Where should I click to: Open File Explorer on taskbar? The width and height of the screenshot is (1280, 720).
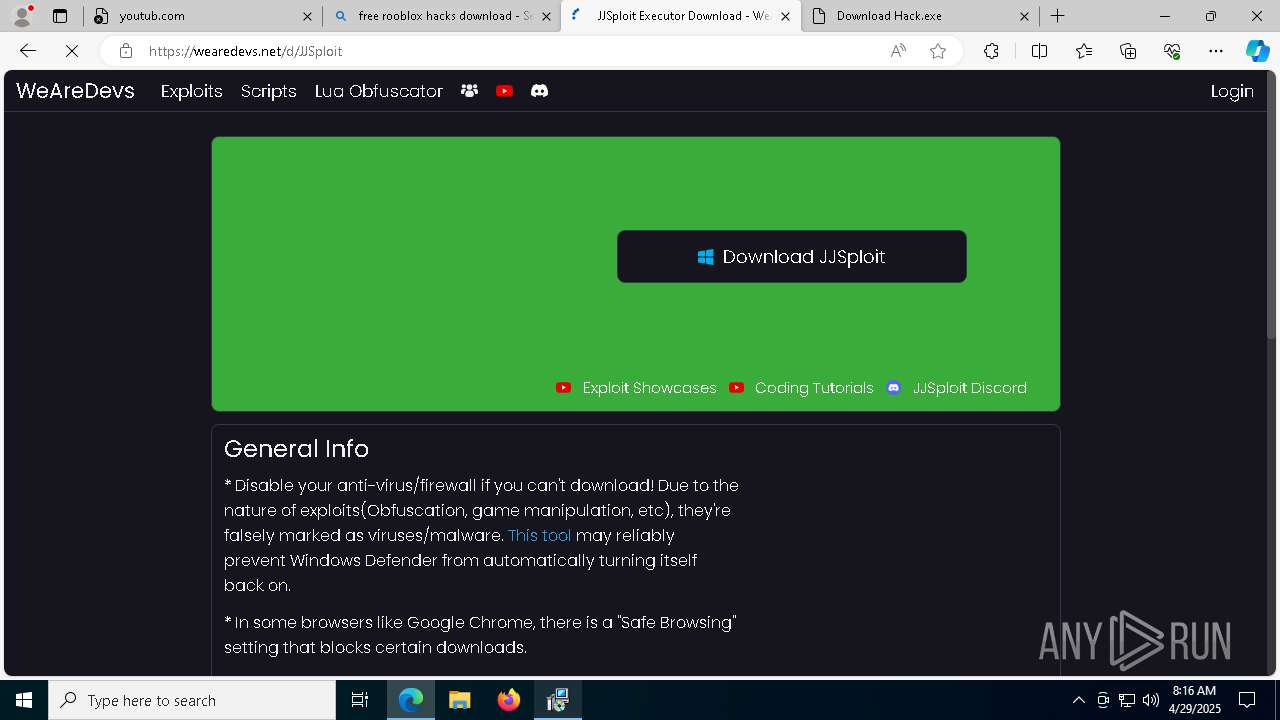point(460,700)
